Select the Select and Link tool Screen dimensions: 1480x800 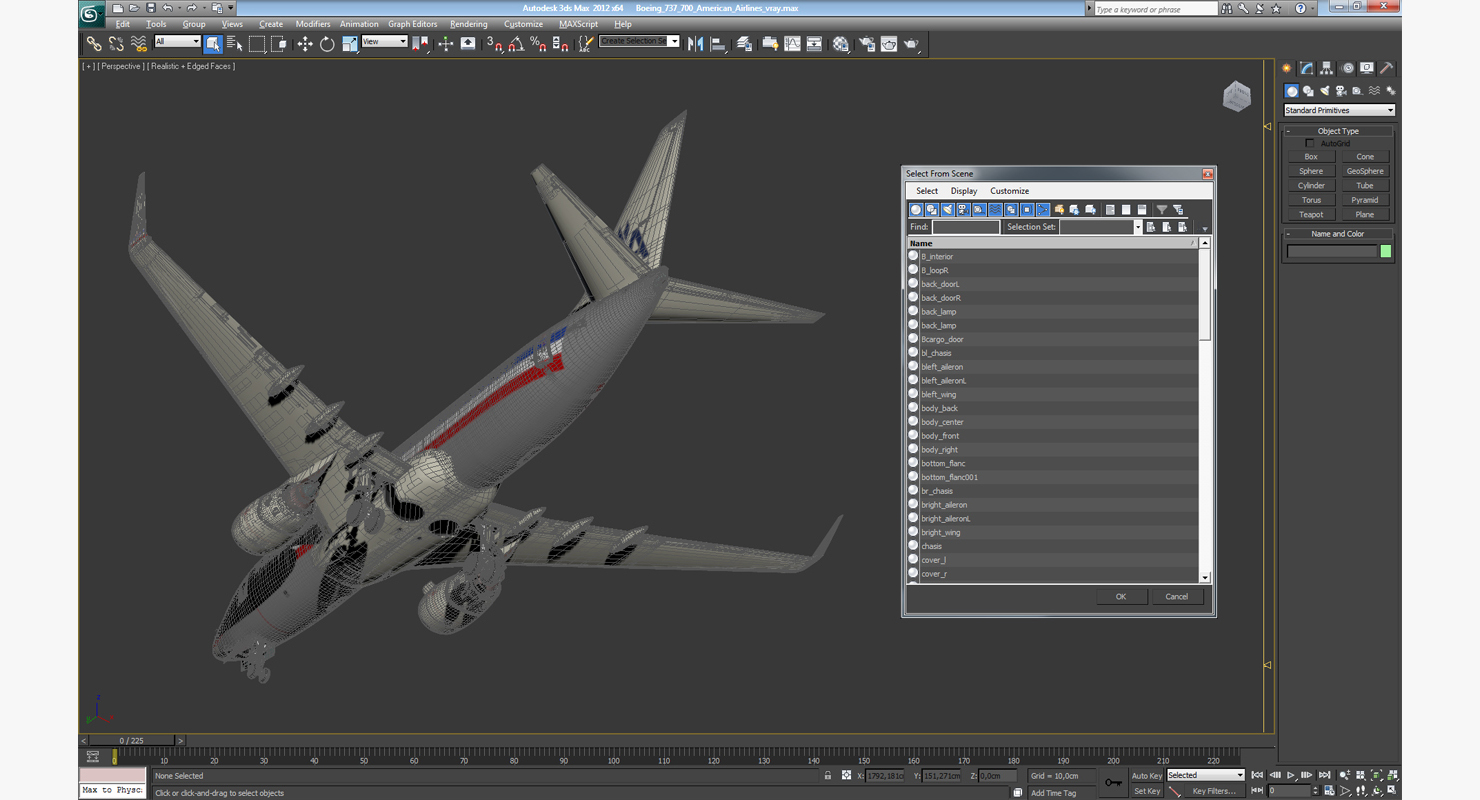point(94,43)
